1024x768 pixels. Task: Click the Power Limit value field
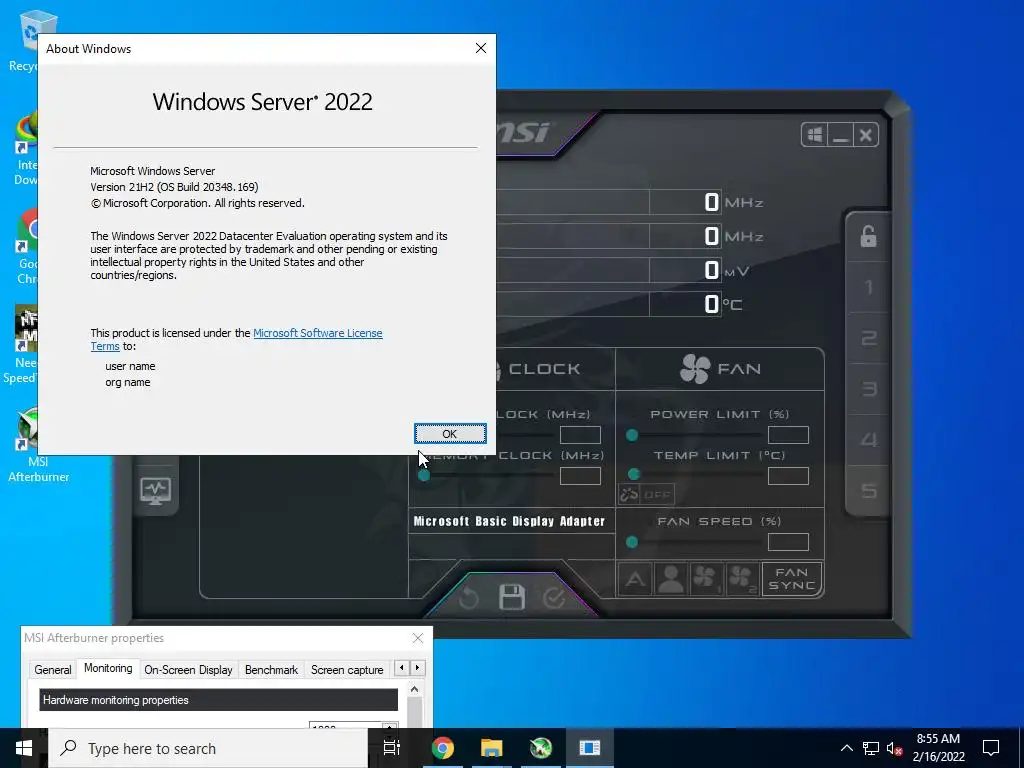pos(788,435)
